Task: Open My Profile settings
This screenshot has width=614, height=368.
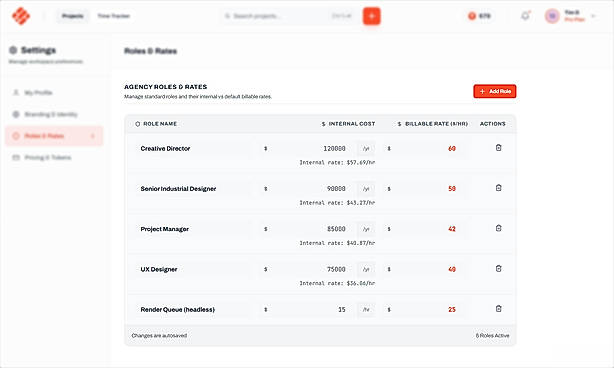Action: click(x=54, y=93)
